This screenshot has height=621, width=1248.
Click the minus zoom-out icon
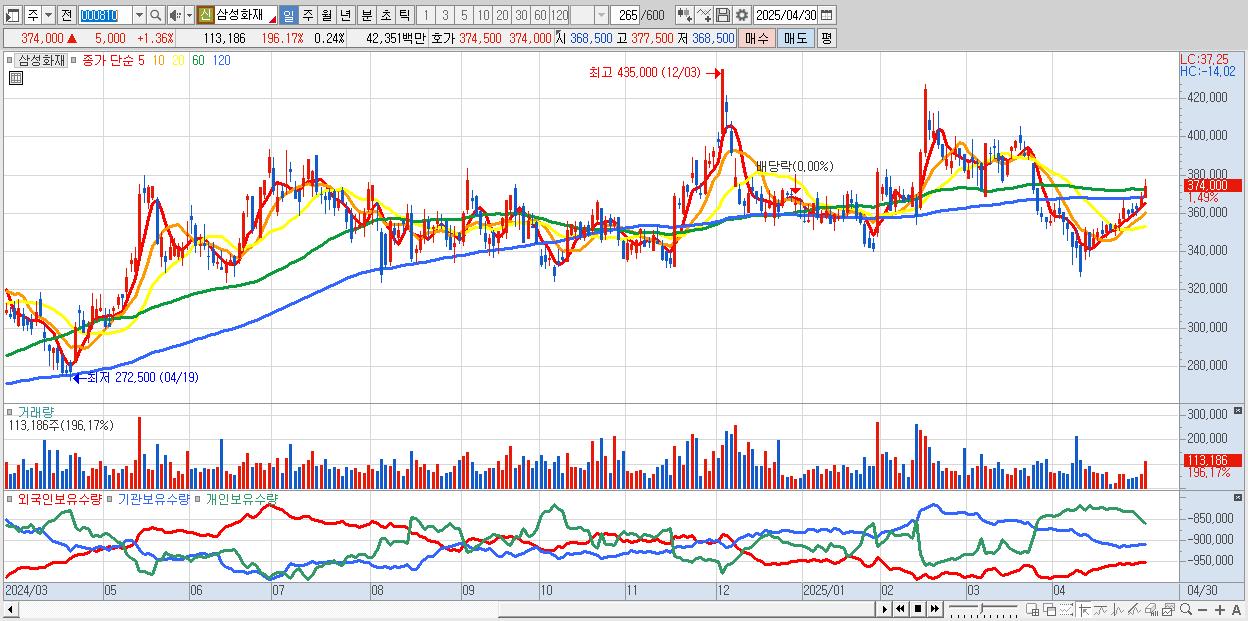1202,610
